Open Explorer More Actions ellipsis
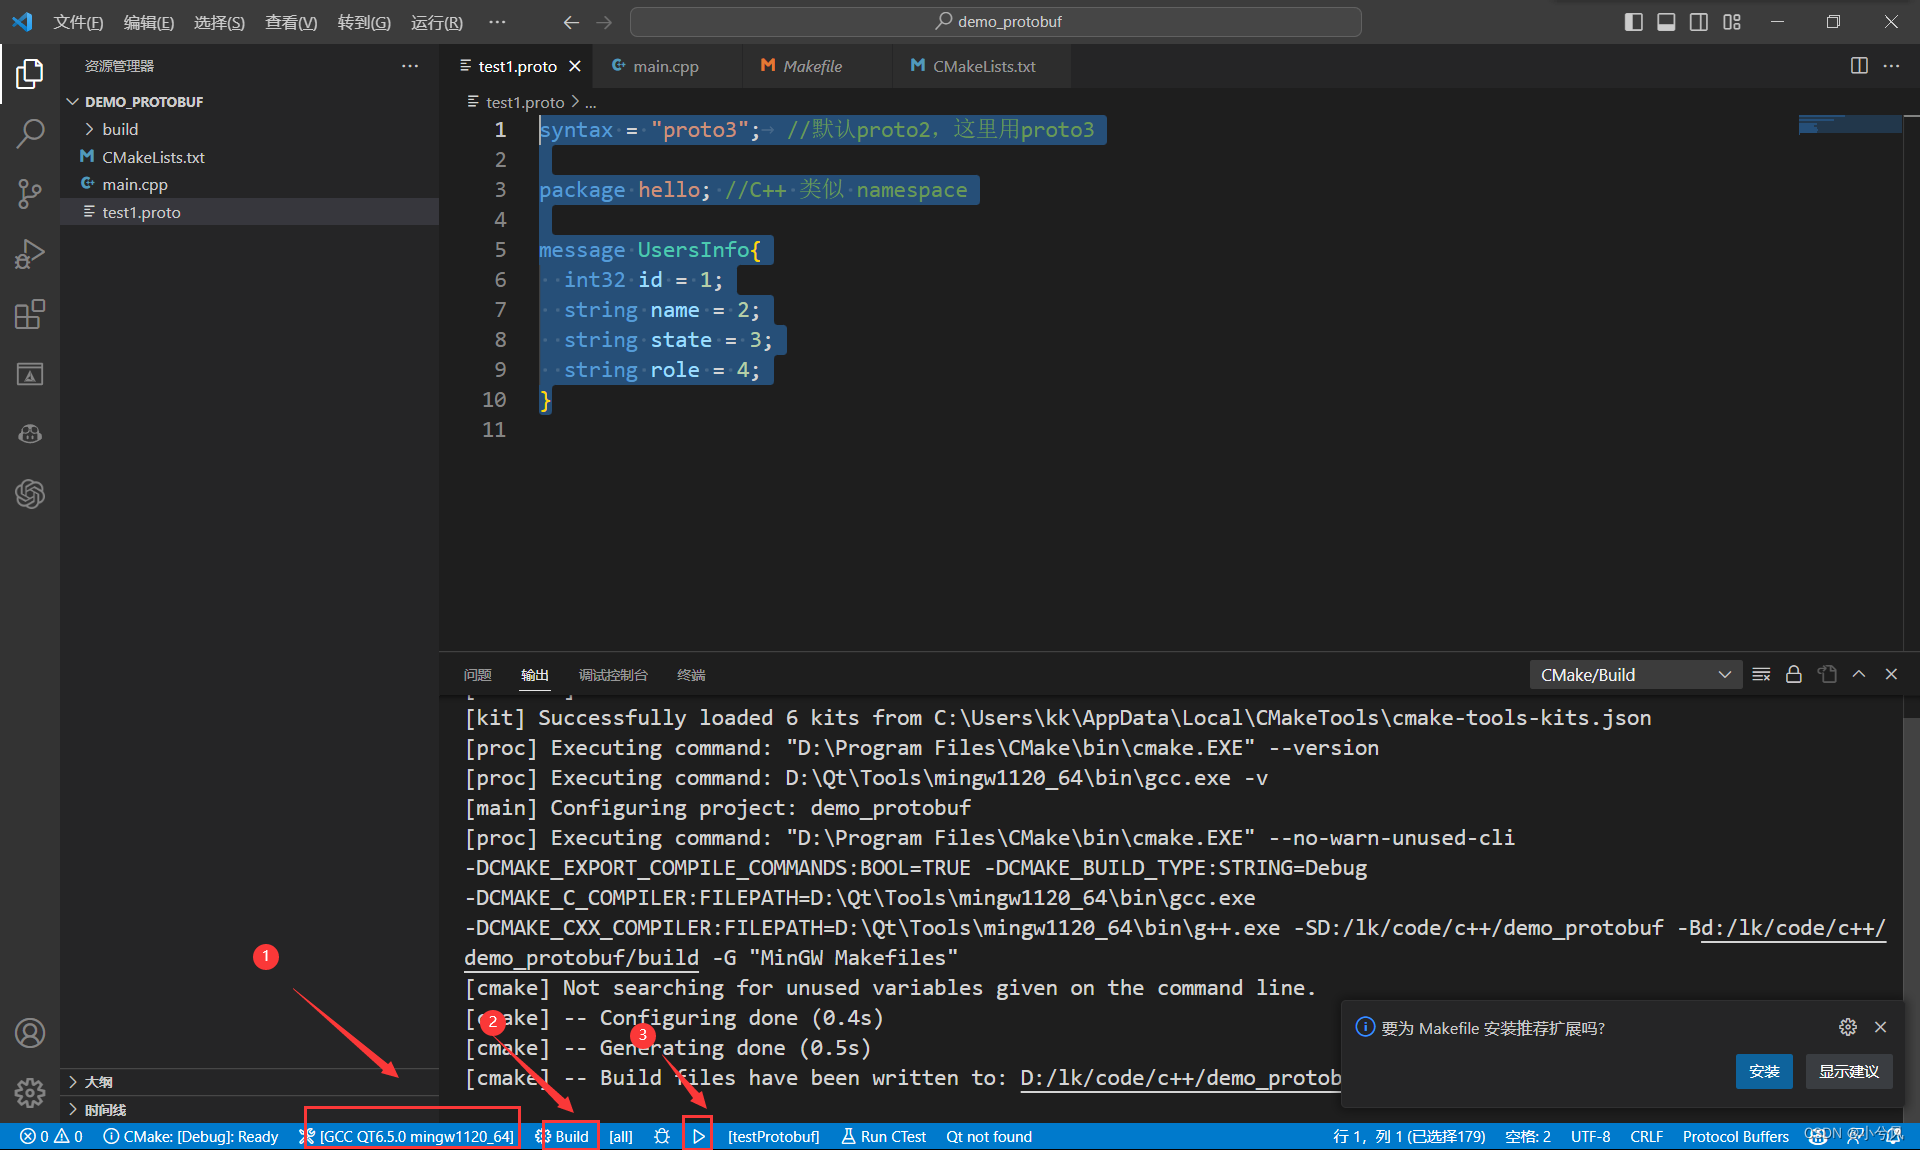Image resolution: width=1920 pixels, height=1150 pixels. pos(410,66)
